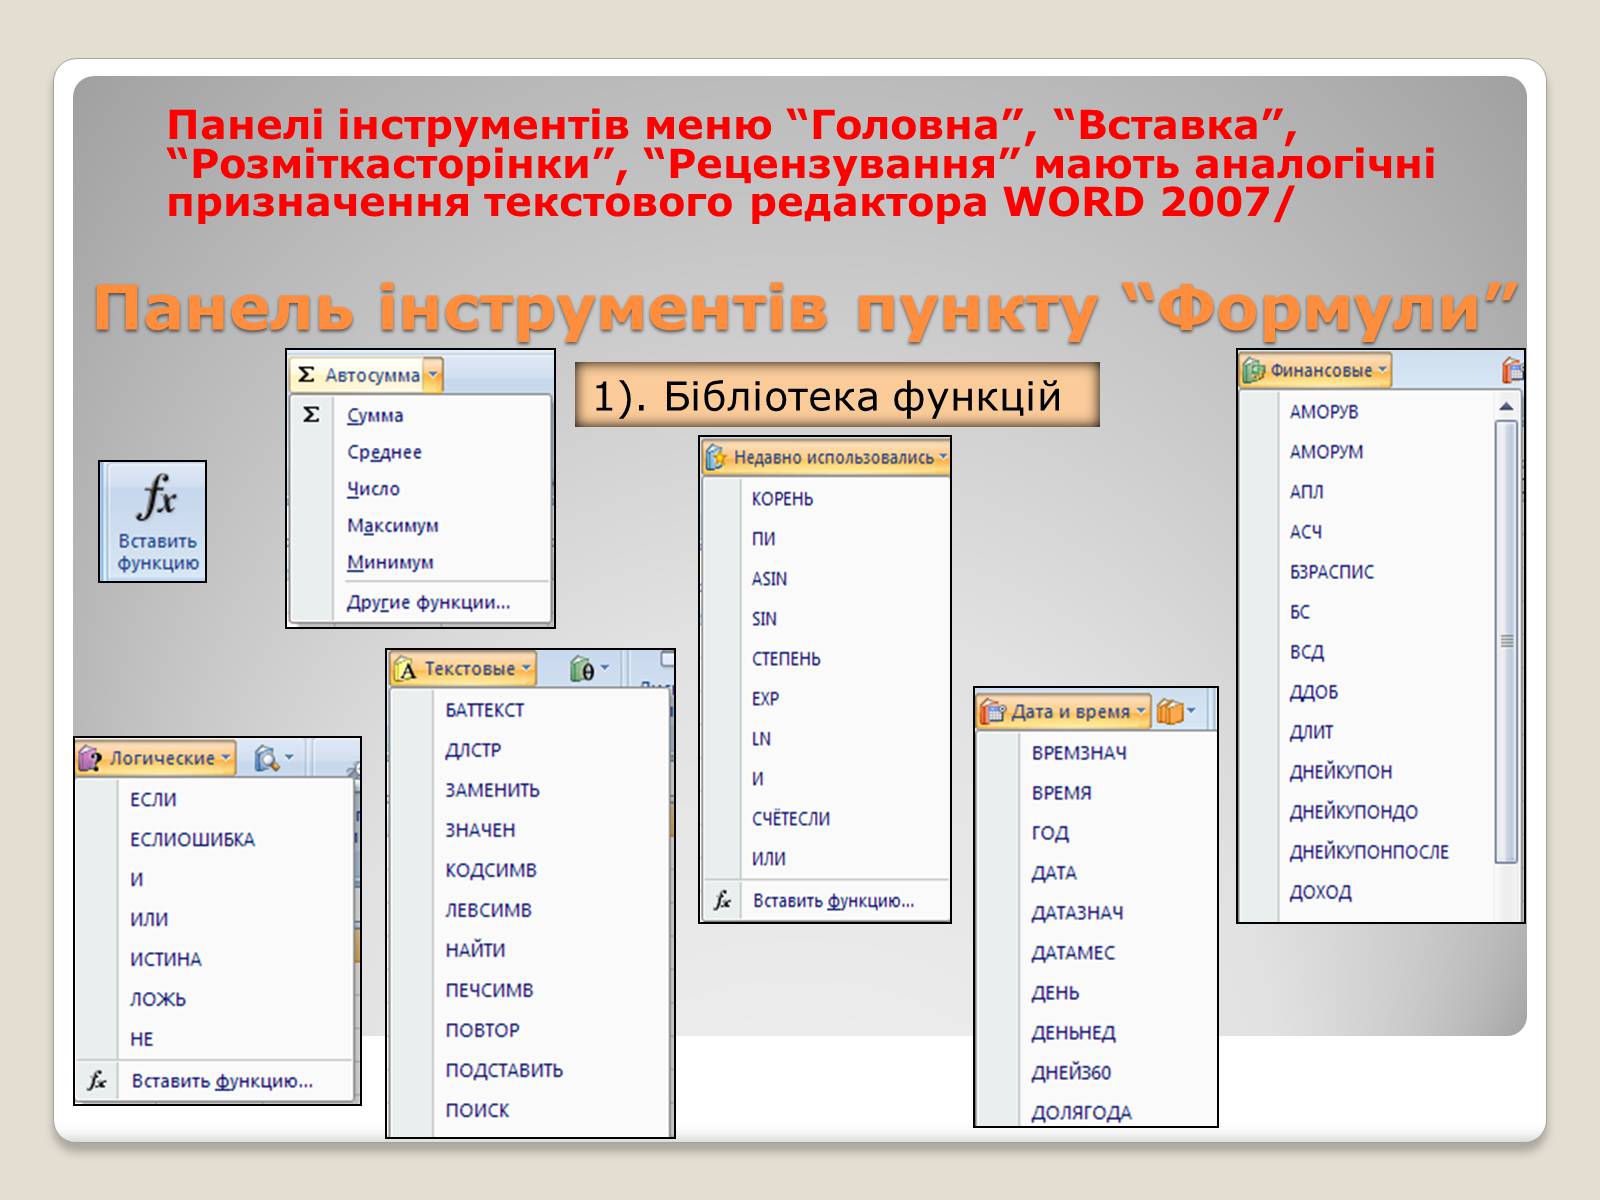
Task: Select EXP function
Action: pyautogui.click(x=765, y=699)
